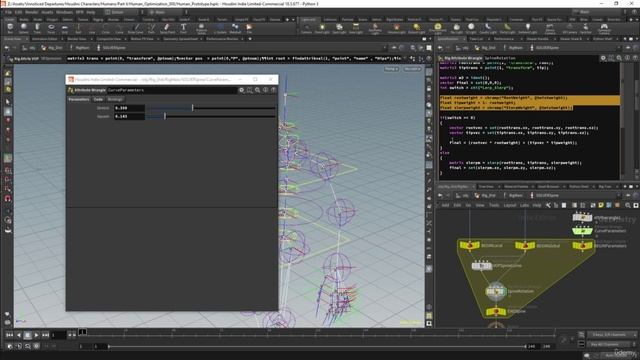Add a Stereo Camera from the shelf

point(550,28)
